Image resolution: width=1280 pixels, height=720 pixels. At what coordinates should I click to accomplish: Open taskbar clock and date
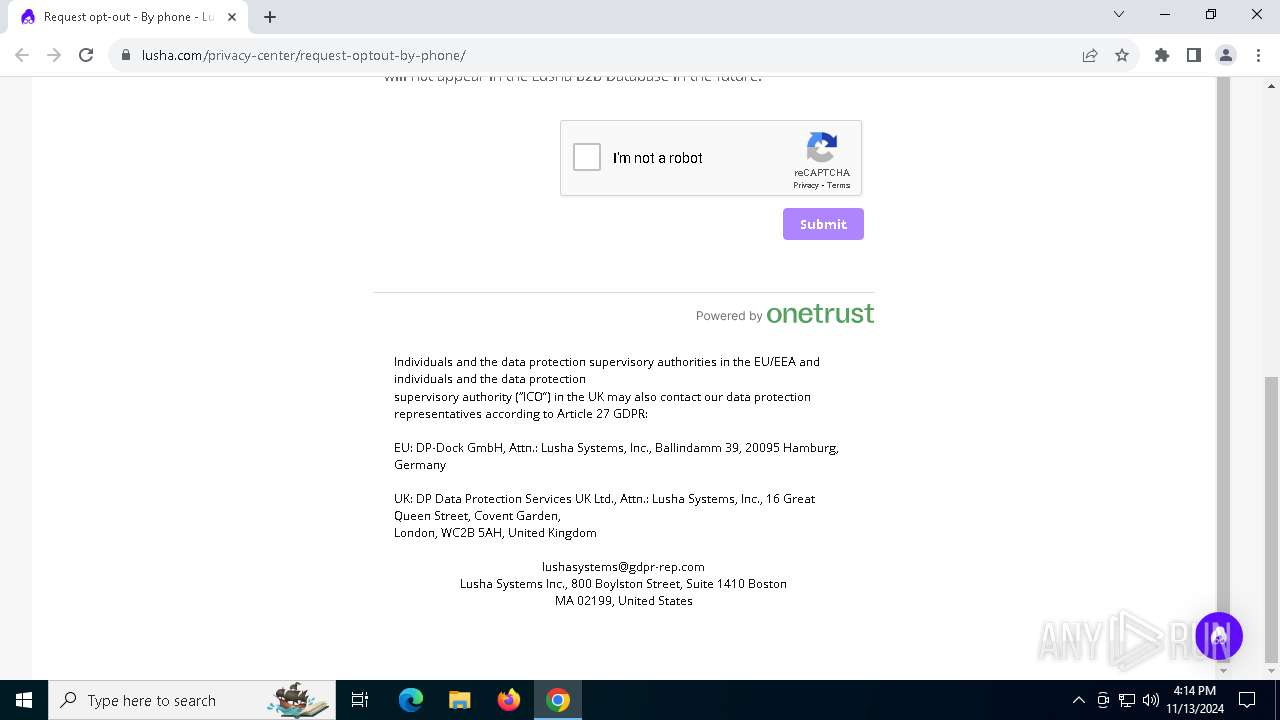coord(1194,700)
